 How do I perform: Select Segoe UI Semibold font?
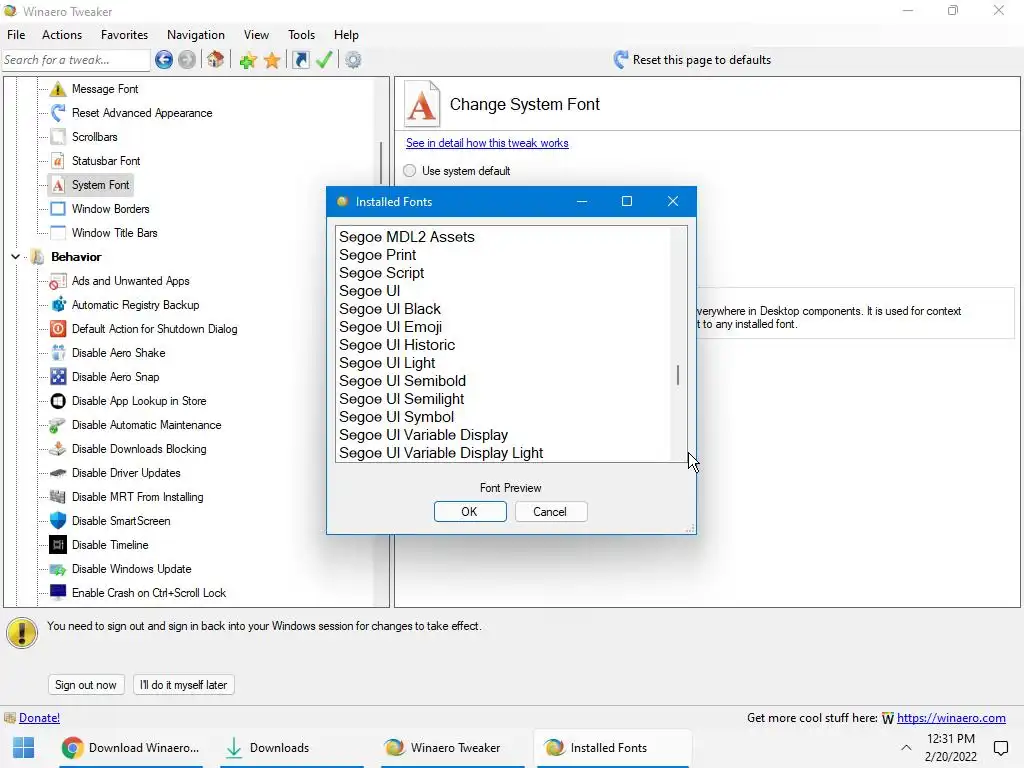pos(402,381)
